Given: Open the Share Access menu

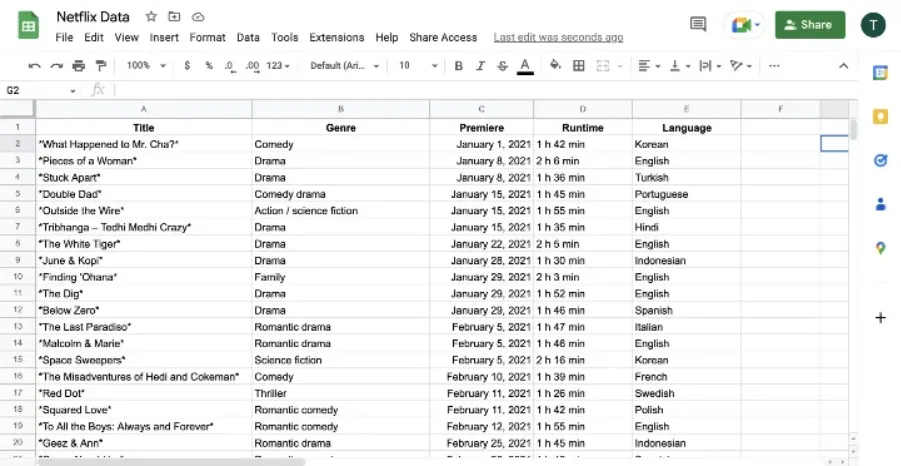Looking at the screenshot, I should tap(443, 37).
